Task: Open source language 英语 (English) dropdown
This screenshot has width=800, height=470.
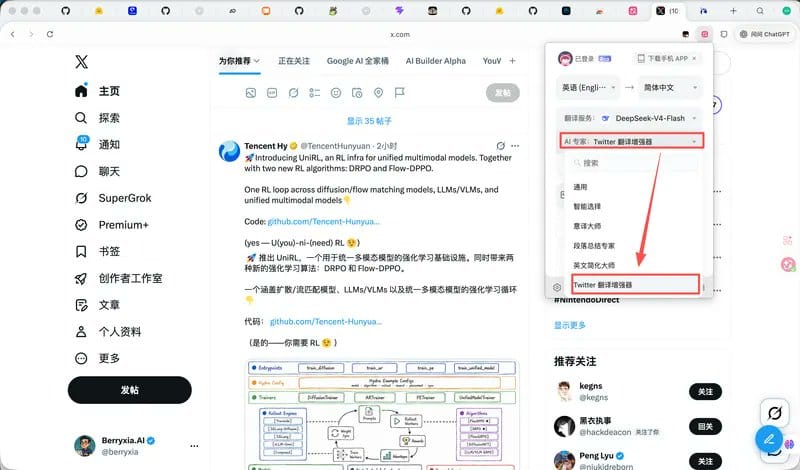Action: tap(588, 88)
